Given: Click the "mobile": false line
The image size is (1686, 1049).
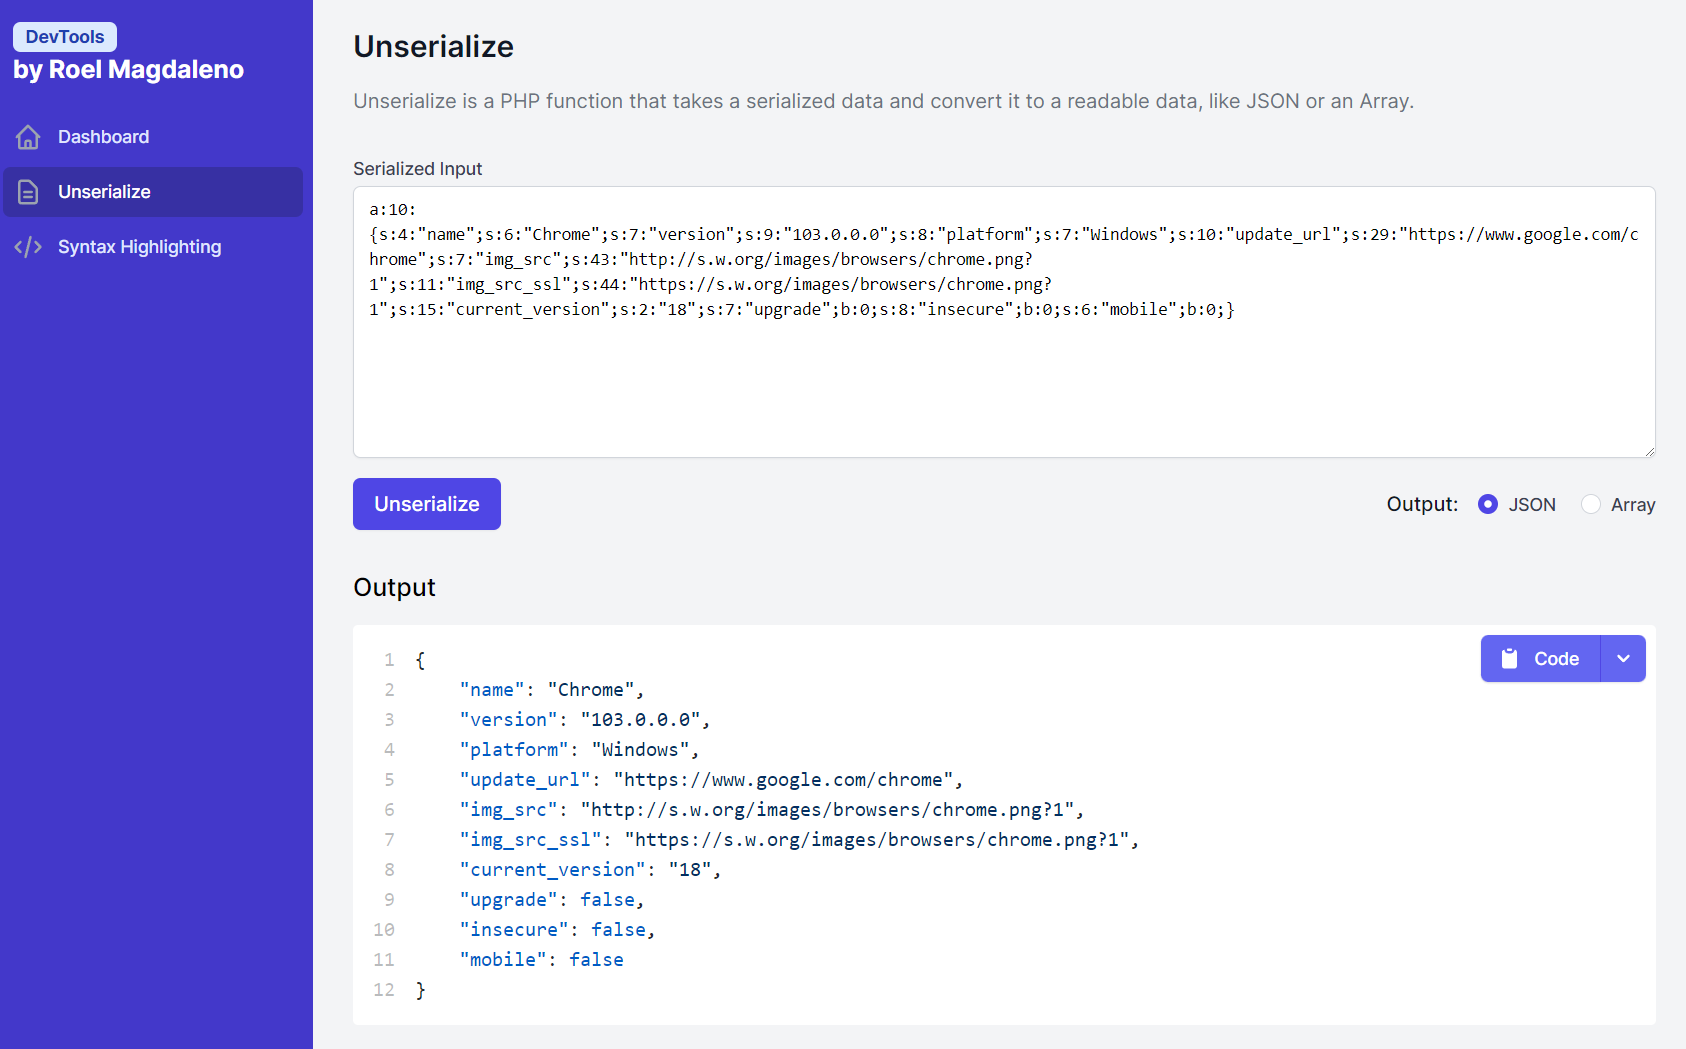Looking at the screenshot, I should pos(541,960).
